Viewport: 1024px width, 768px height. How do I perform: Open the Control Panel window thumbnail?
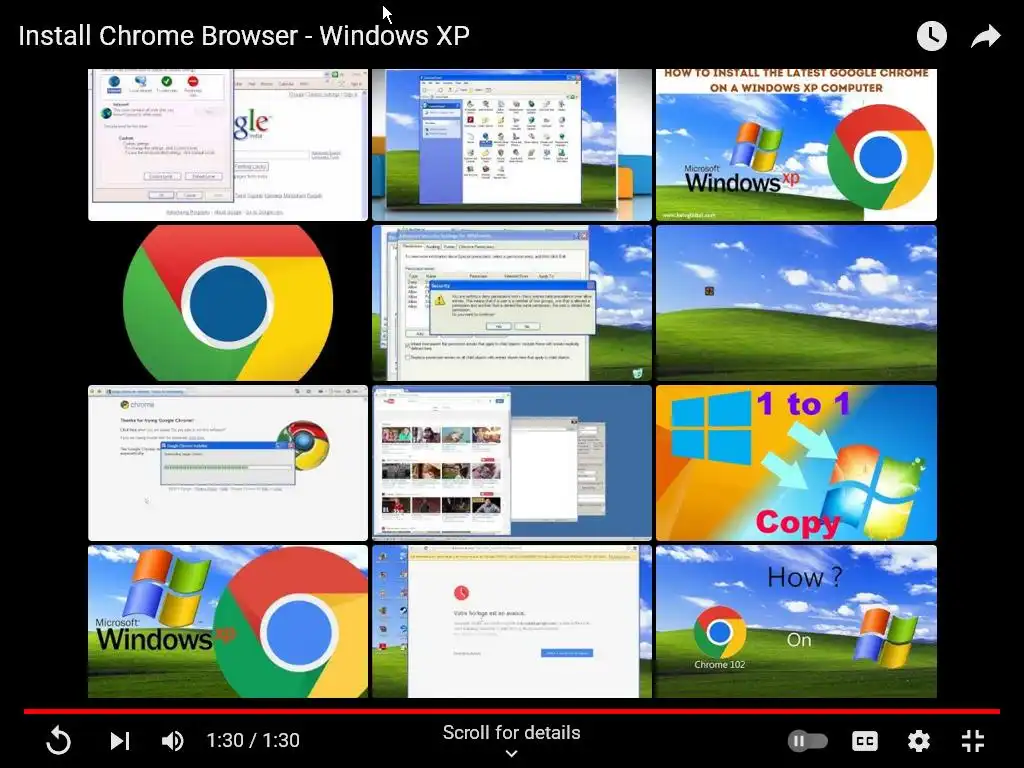click(512, 145)
